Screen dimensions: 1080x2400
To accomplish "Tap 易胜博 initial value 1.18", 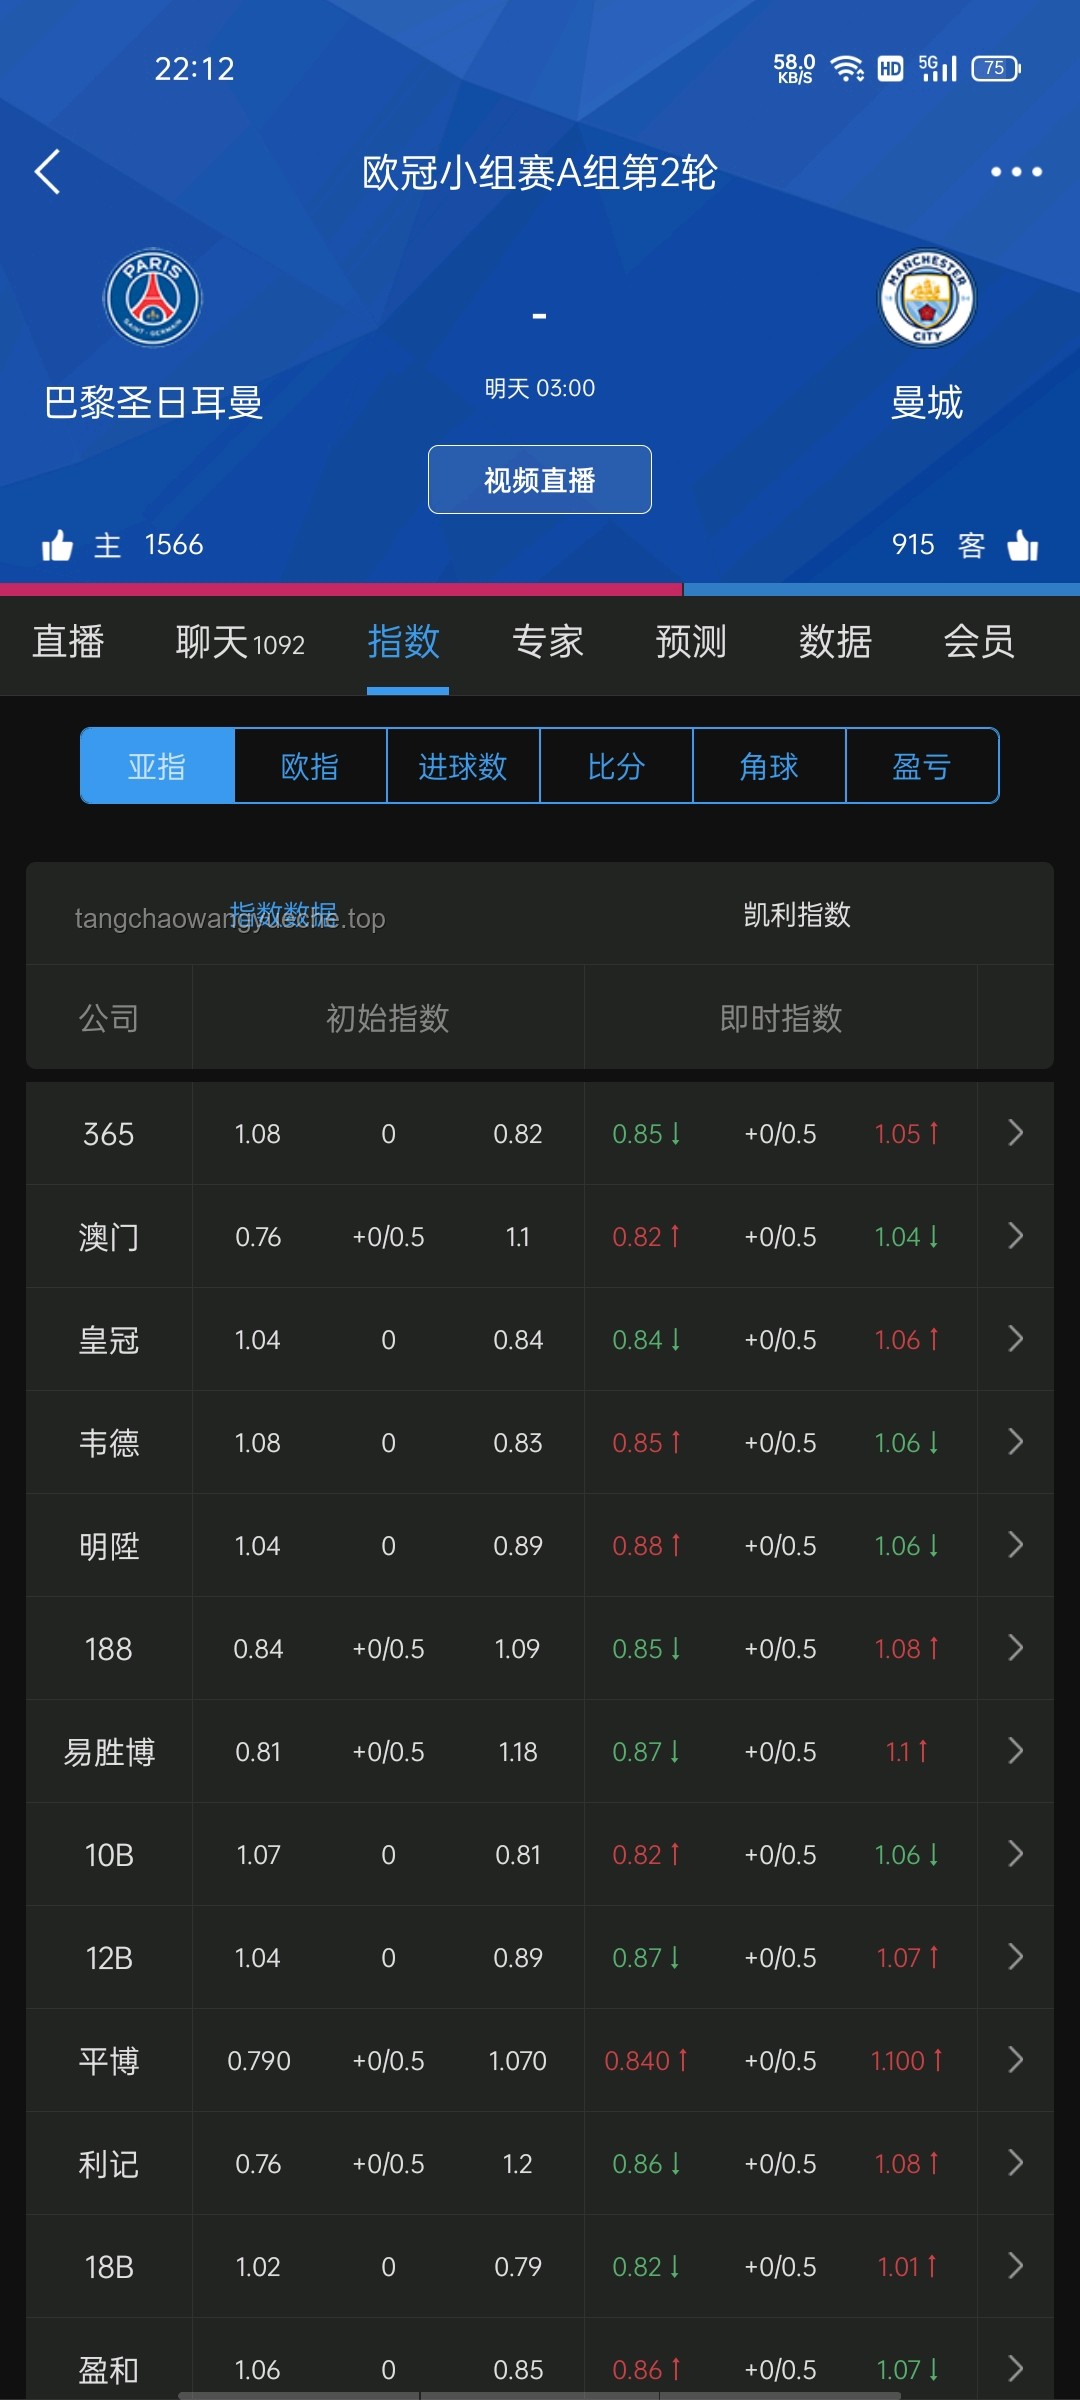I will [x=518, y=1752].
